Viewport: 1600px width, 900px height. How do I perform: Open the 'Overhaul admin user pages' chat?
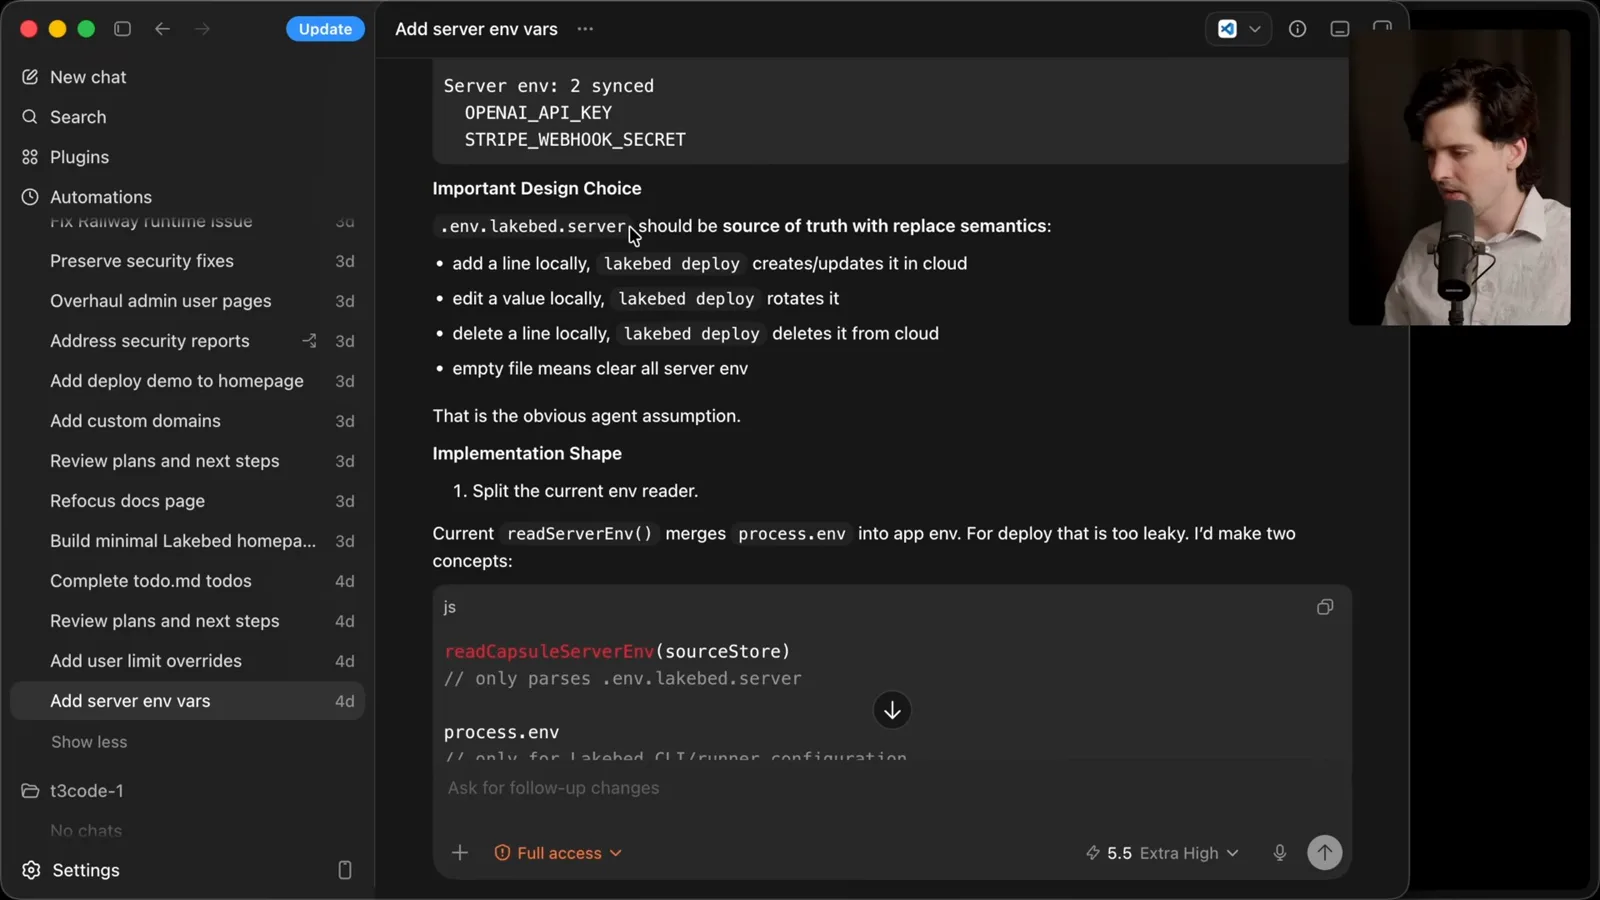point(187,301)
